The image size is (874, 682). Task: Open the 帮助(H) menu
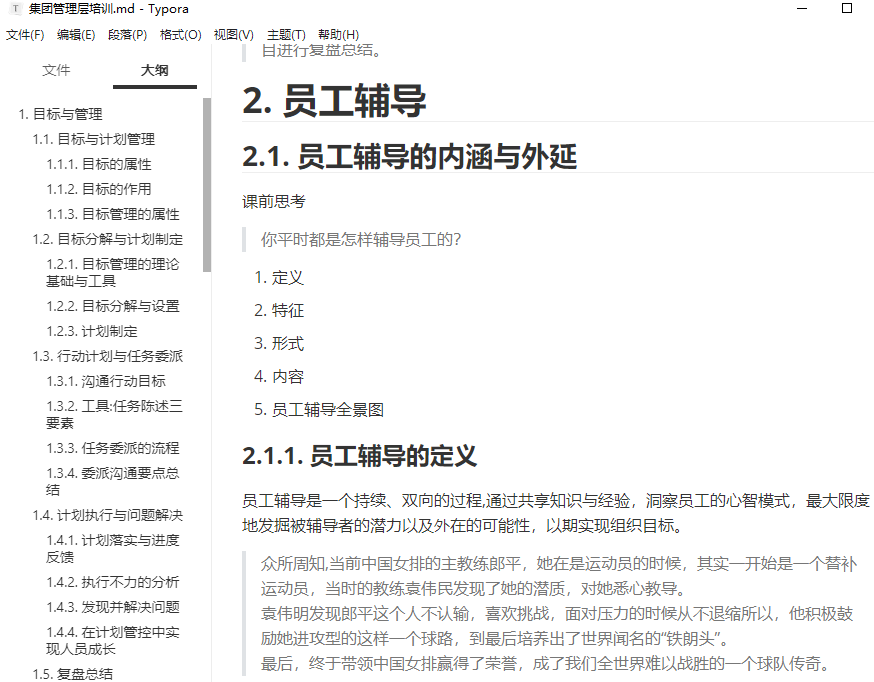[x=338, y=35]
